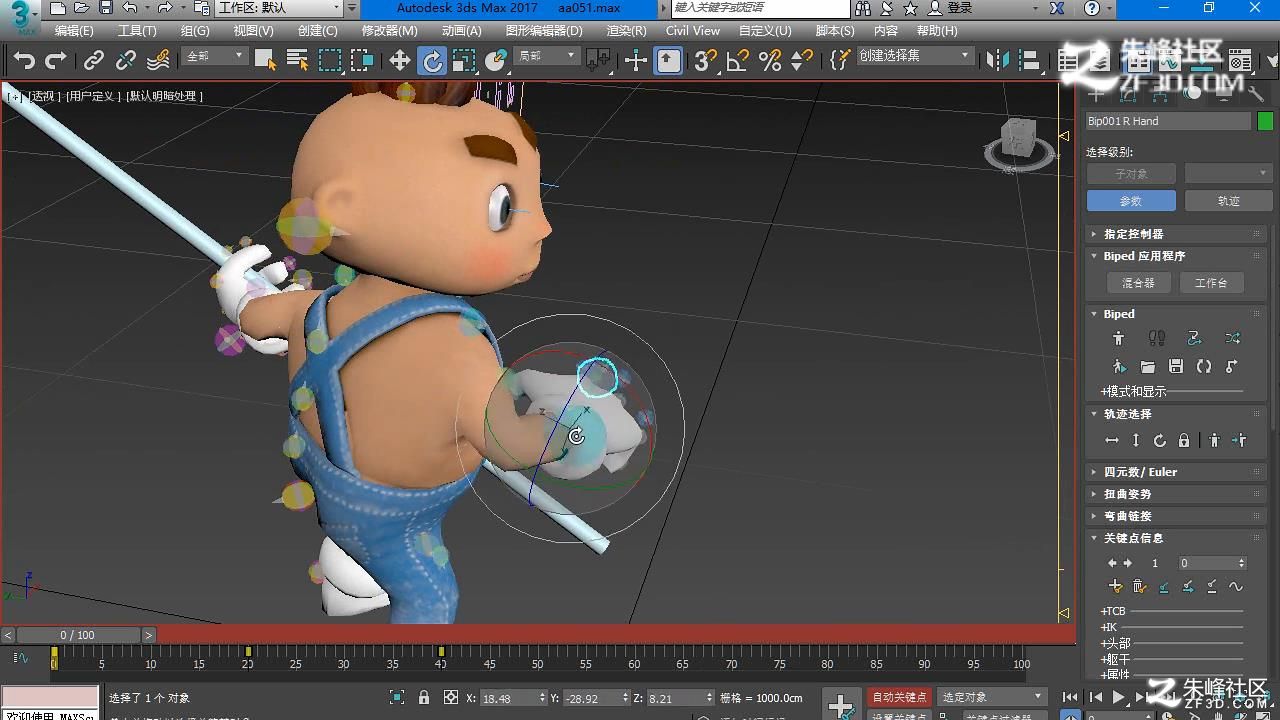Open the 渲染(R) menu
Screen dimensions: 1280x720
tap(626, 31)
